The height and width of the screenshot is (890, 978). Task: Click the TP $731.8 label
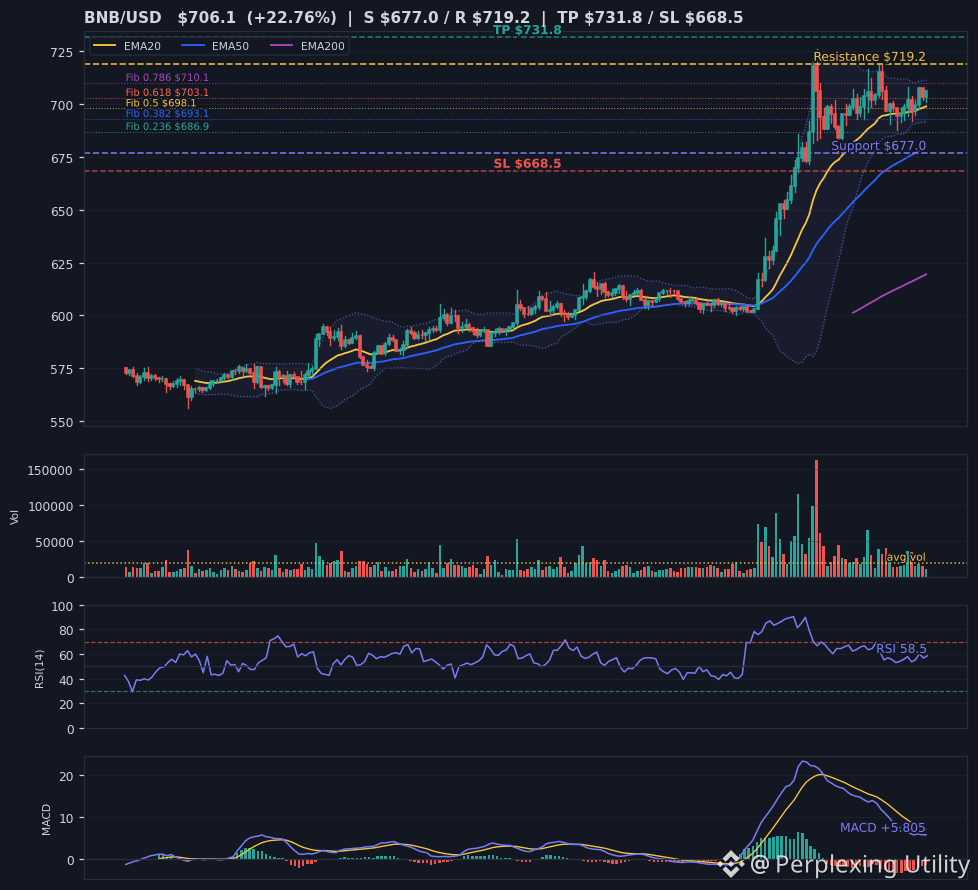click(x=527, y=30)
